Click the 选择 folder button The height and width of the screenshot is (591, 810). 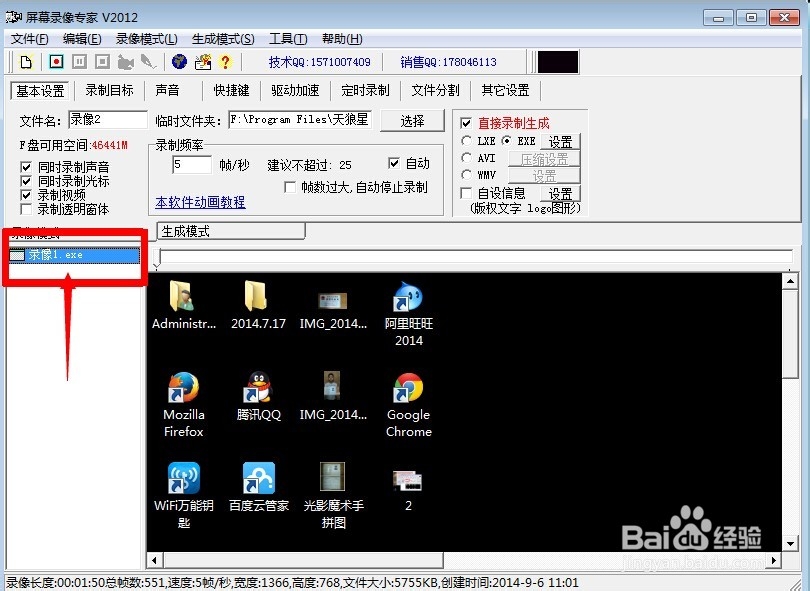[412, 121]
